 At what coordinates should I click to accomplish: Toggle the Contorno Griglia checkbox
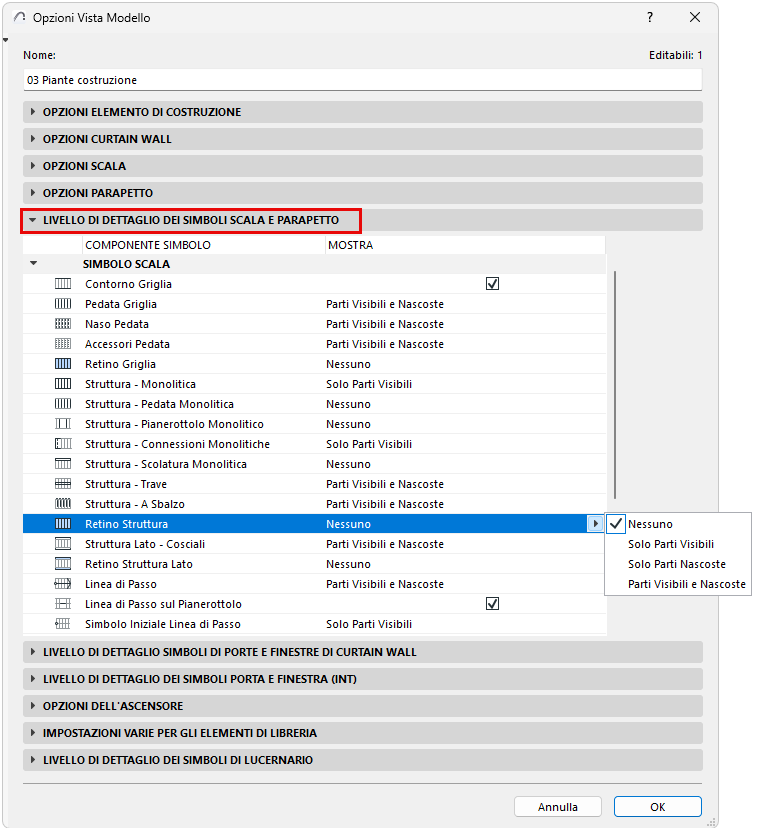click(492, 284)
